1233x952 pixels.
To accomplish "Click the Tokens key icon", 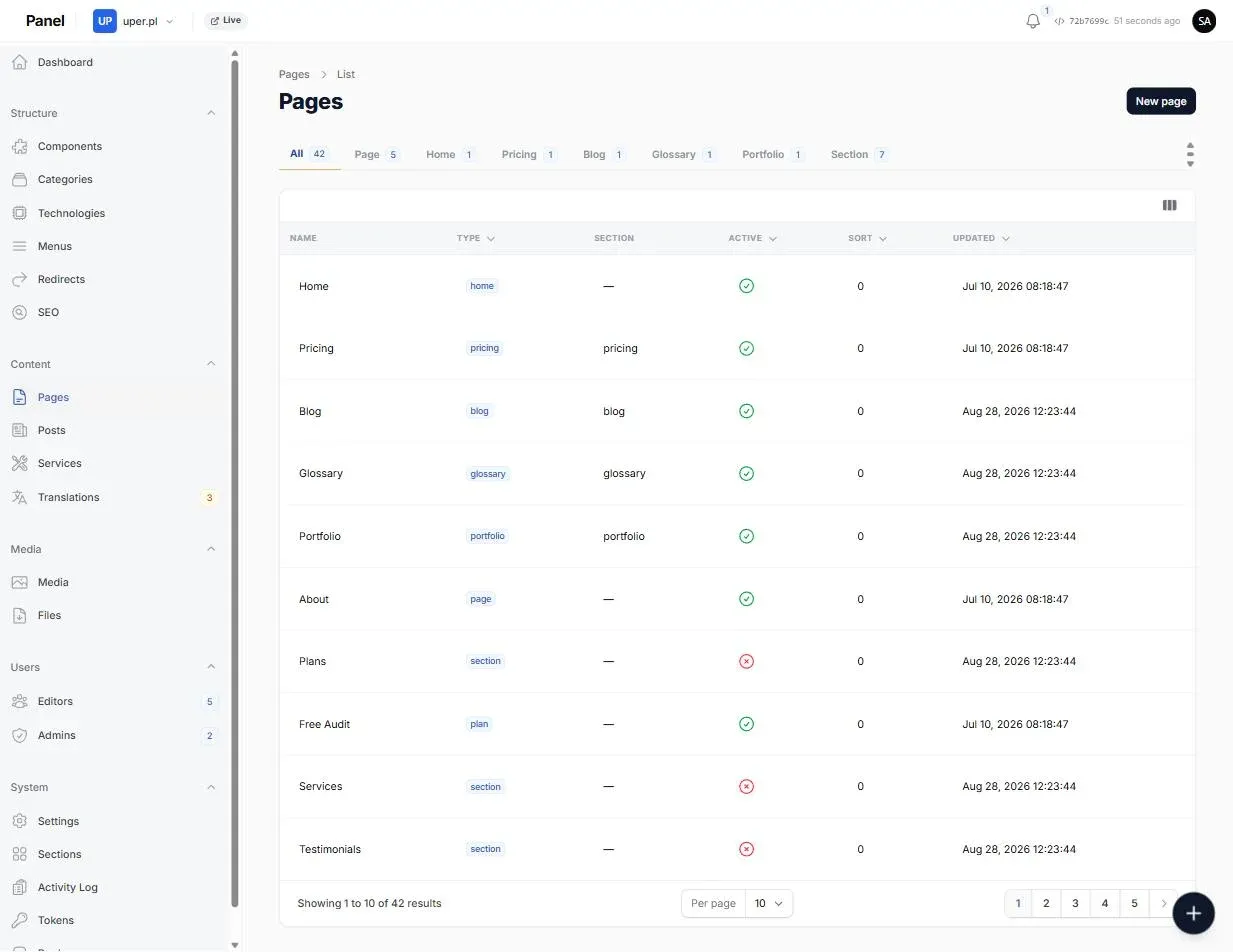I will (19, 920).
